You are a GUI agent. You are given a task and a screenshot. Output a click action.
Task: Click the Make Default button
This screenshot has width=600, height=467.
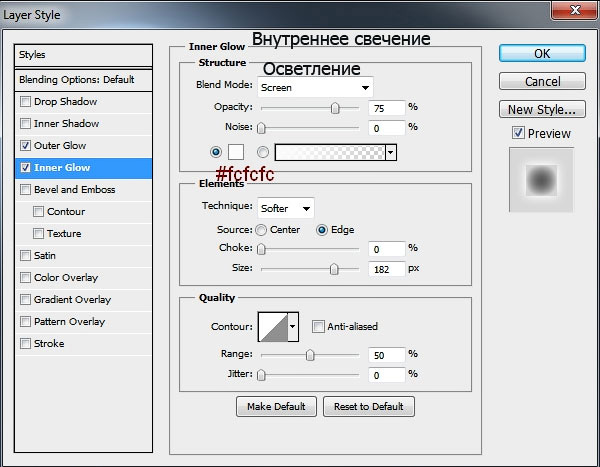276,407
